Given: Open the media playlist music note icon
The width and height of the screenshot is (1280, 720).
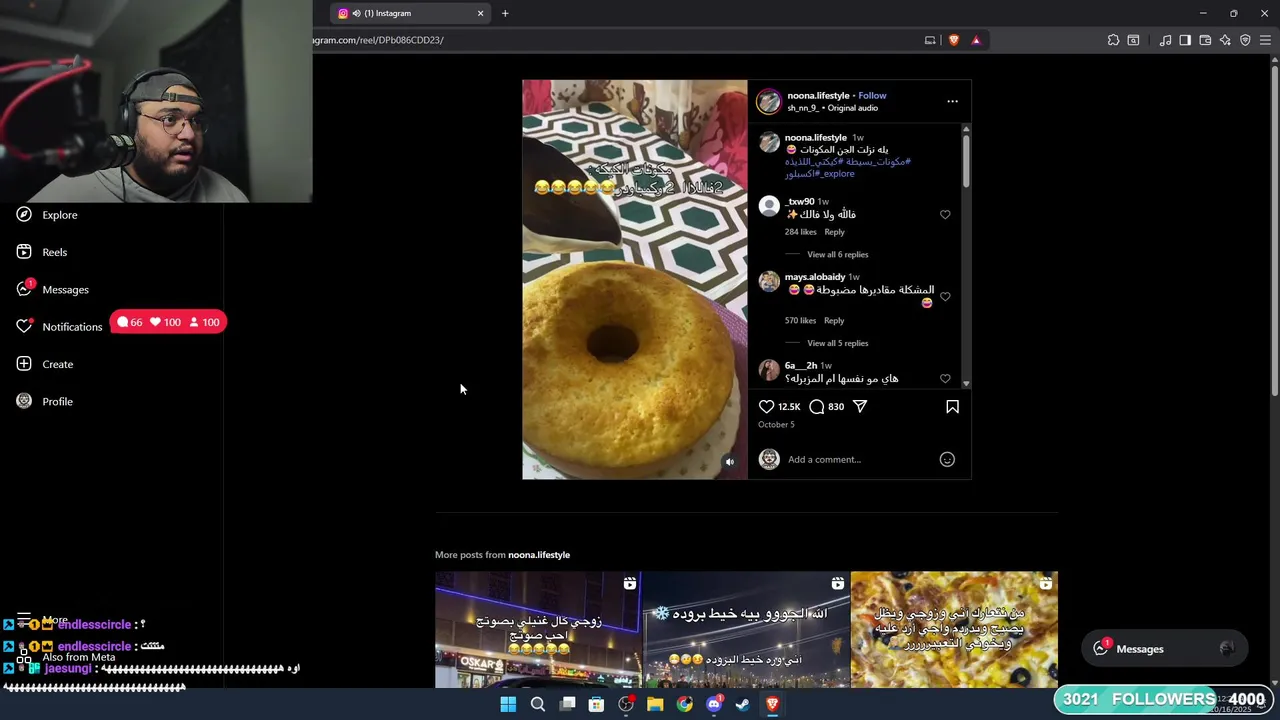Looking at the screenshot, I should [x=1165, y=40].
